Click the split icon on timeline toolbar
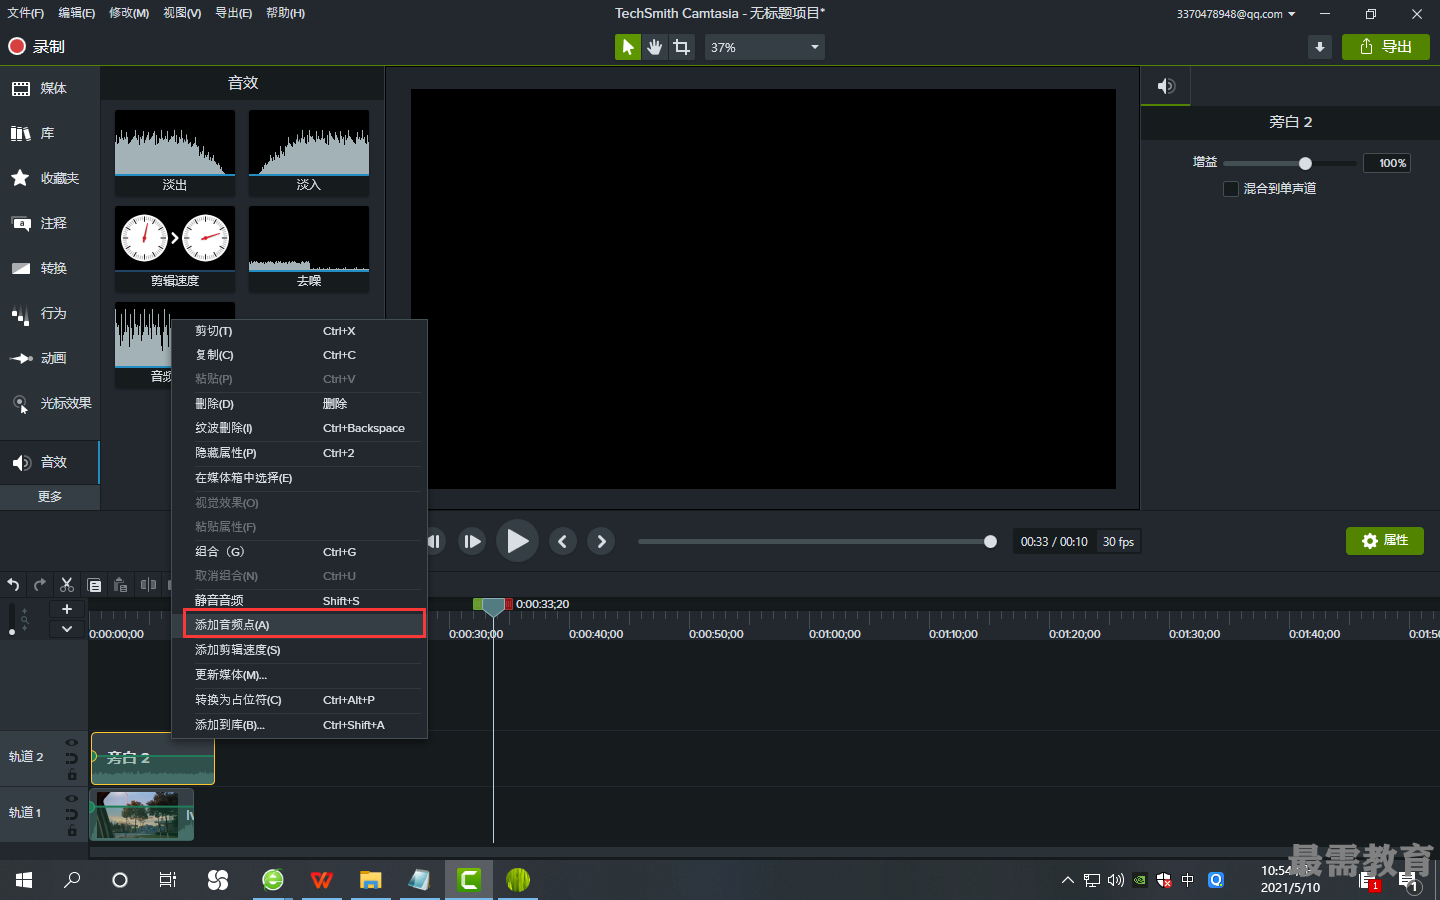The image size is (1440, 900). click(148, 585)
